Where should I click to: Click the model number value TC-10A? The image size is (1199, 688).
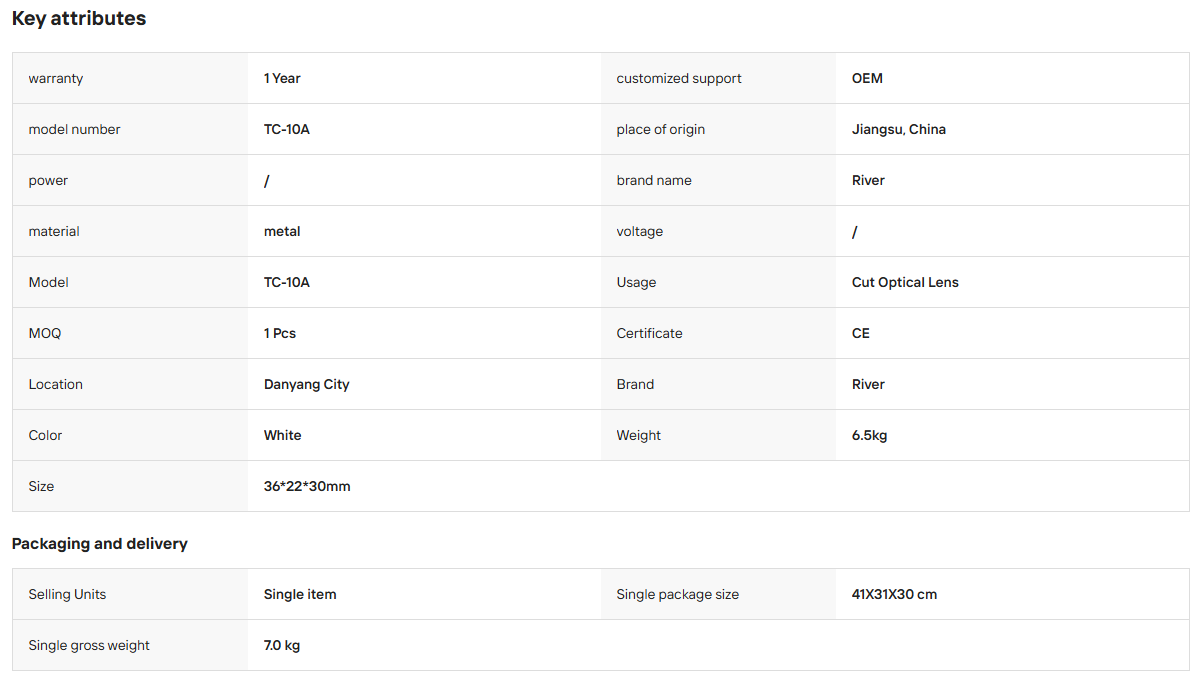287,129
